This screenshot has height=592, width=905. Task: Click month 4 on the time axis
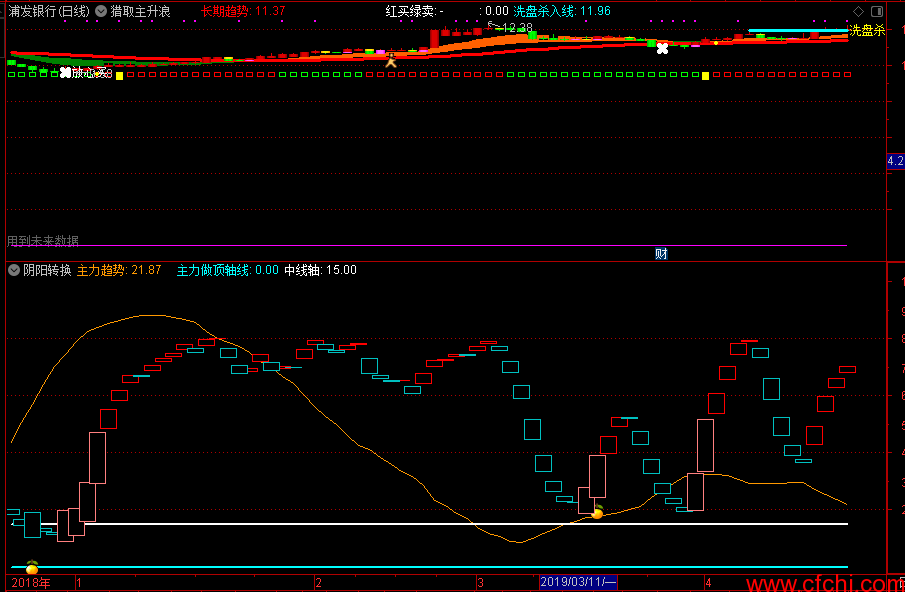coord(709,583)
